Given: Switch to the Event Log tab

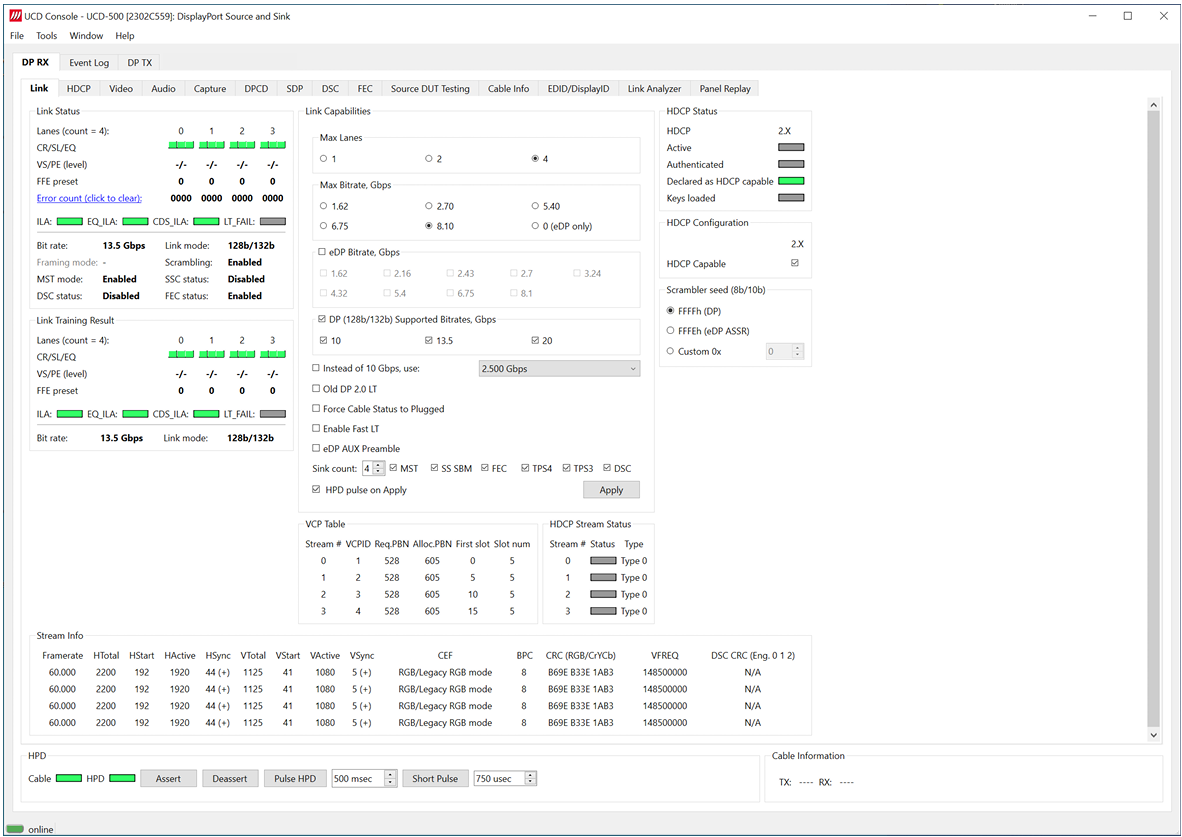Looking at the screenshot, I should (89, 63).
